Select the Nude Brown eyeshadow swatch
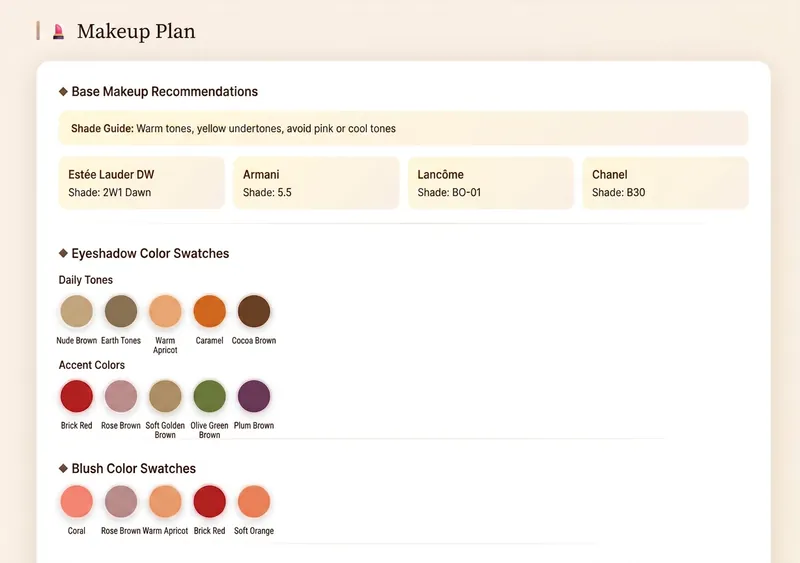Image resolution: width=800 pixels, height=563 pixels. point(77,311)
